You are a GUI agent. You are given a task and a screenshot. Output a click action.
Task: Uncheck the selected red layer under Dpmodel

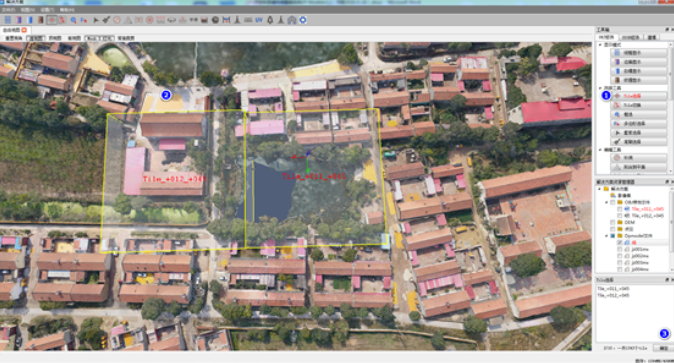(x=619, y=243)
